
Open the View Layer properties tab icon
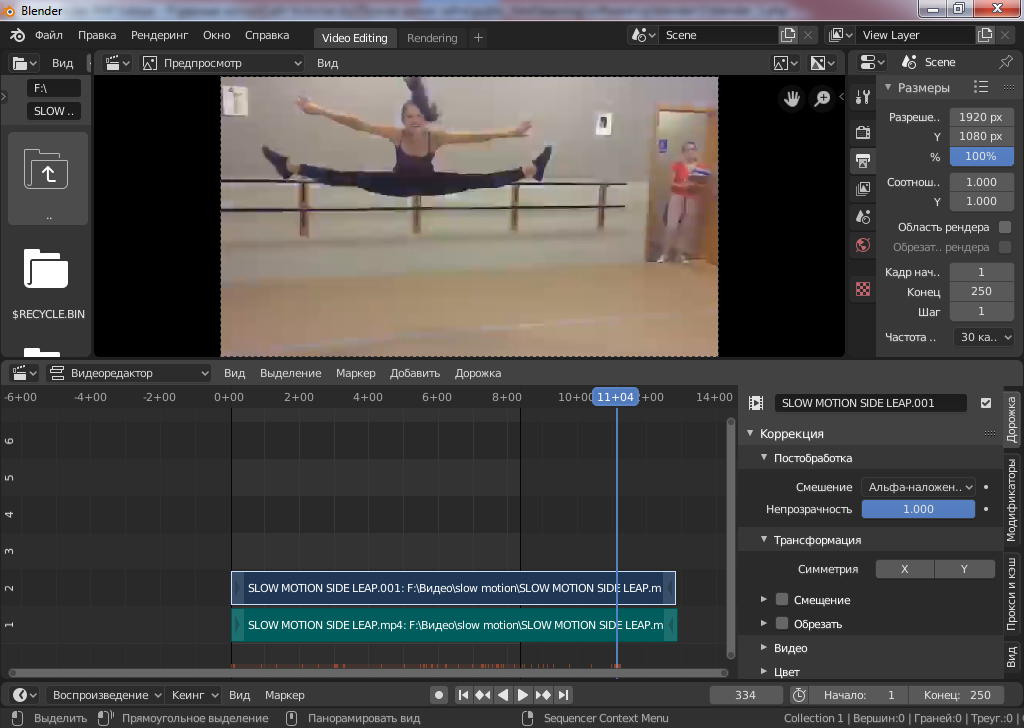click(863, 189)
